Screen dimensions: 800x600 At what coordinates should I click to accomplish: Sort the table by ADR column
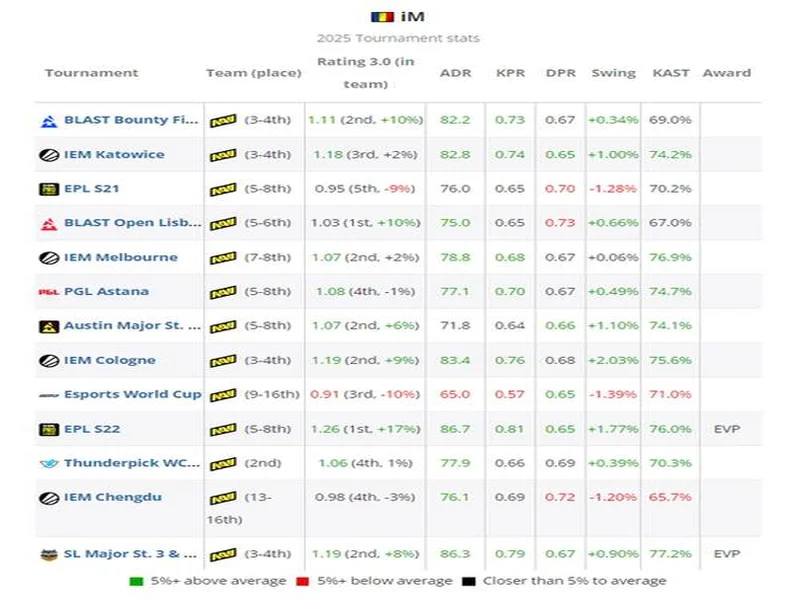(457, 73)
